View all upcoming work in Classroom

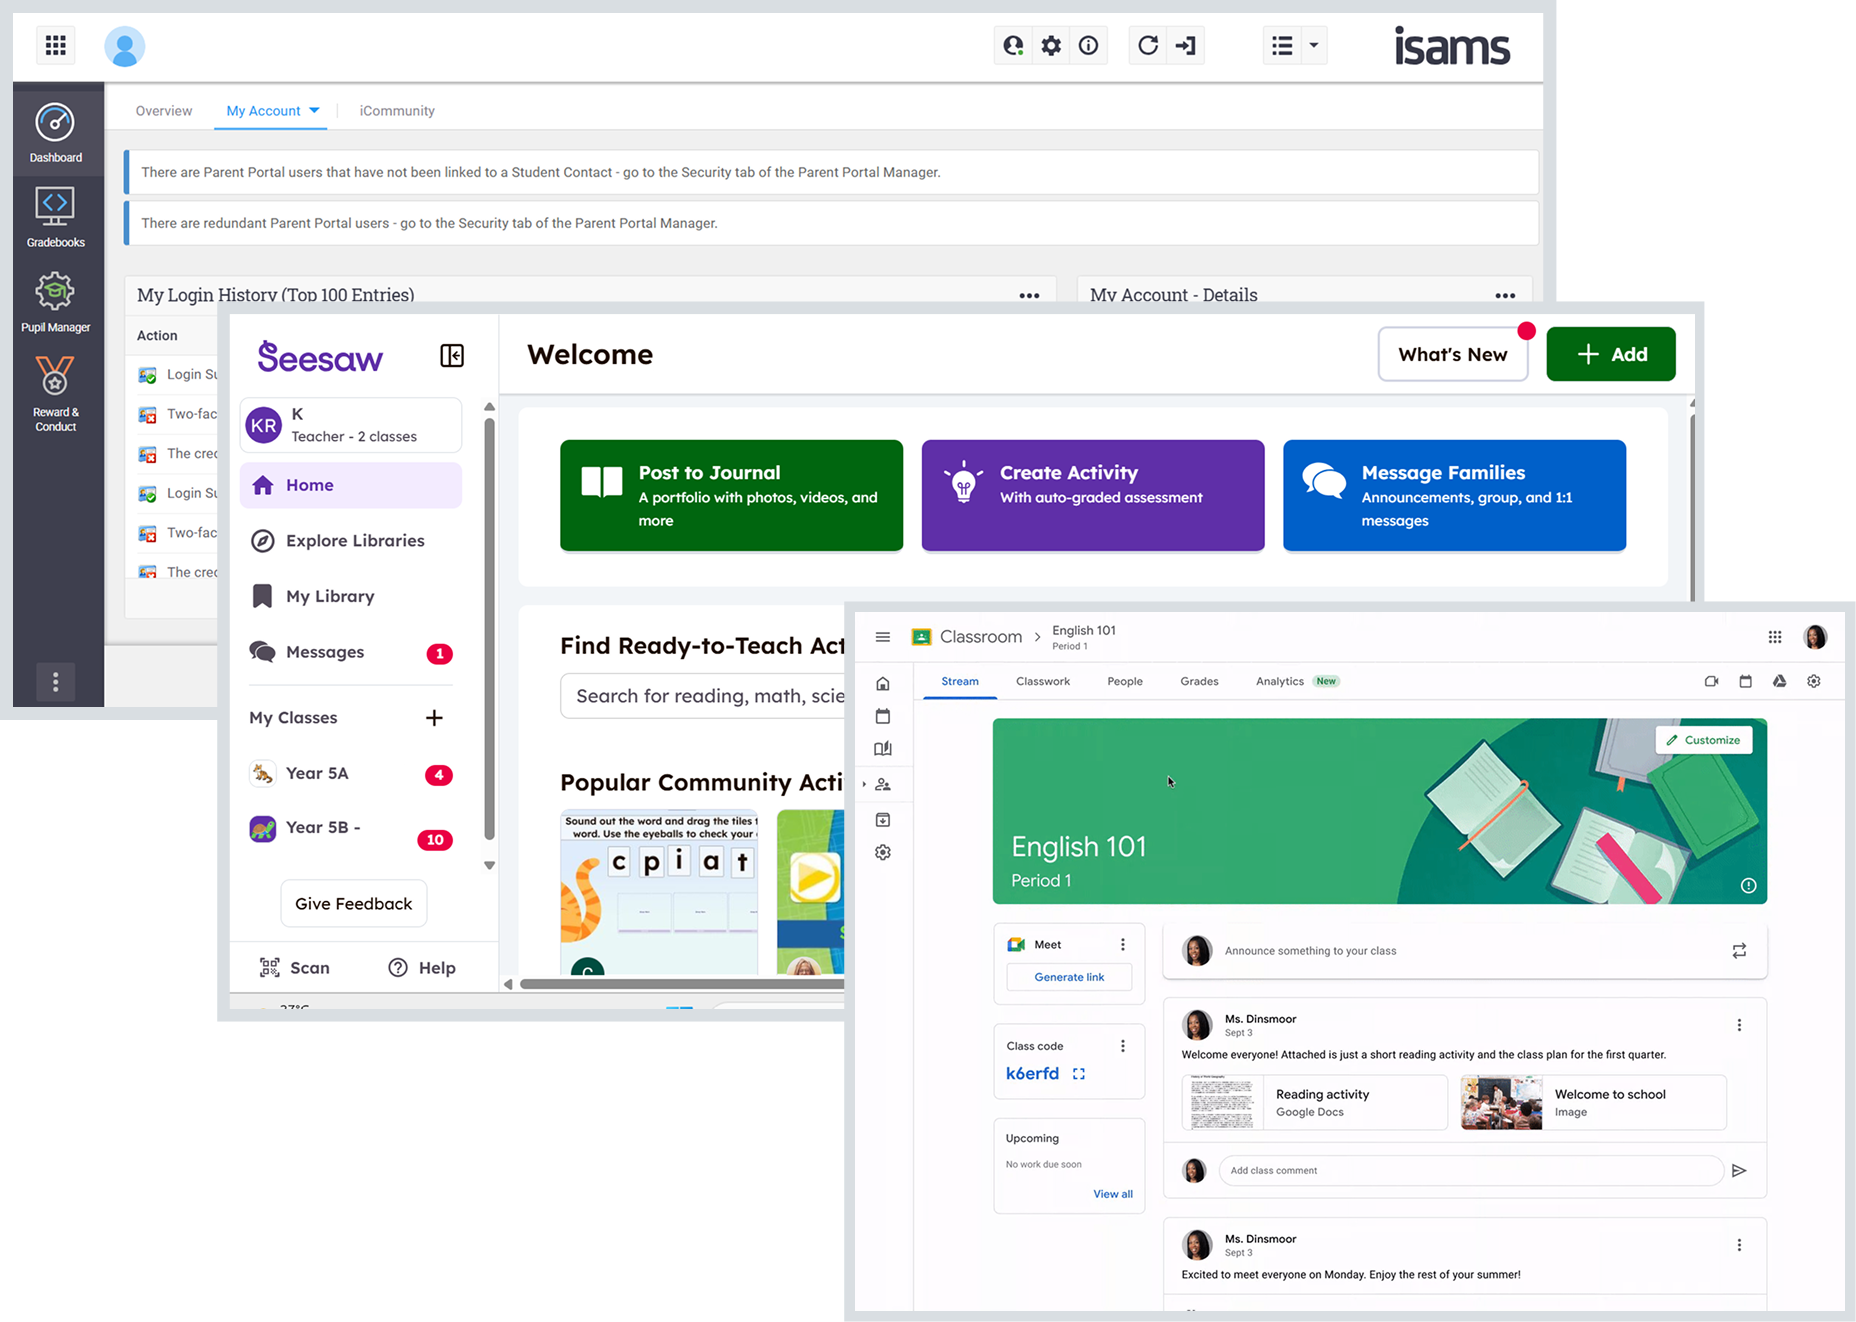(x=1112, y=1194)
